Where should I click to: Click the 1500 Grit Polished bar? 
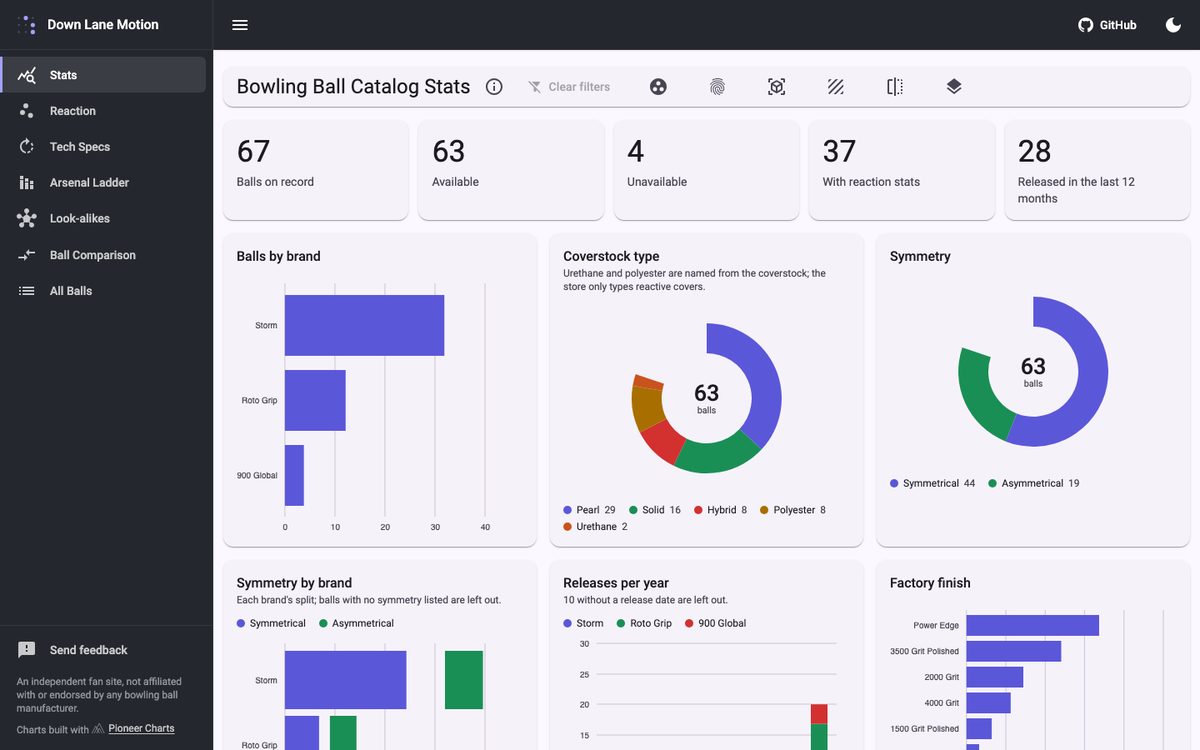click(979, 729)
